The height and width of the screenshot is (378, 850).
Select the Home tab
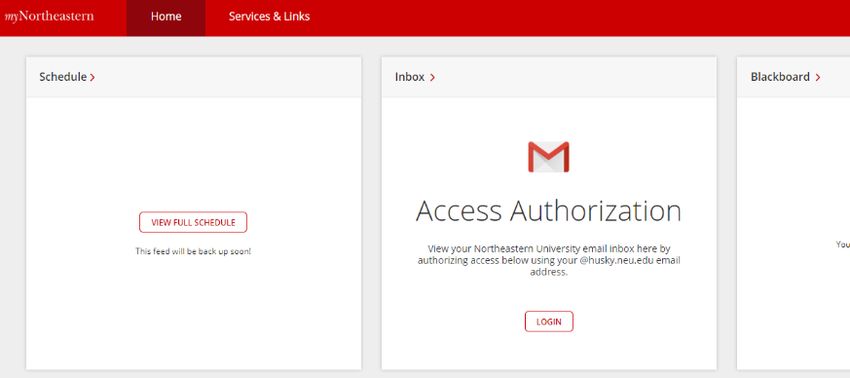coord(166,17)
